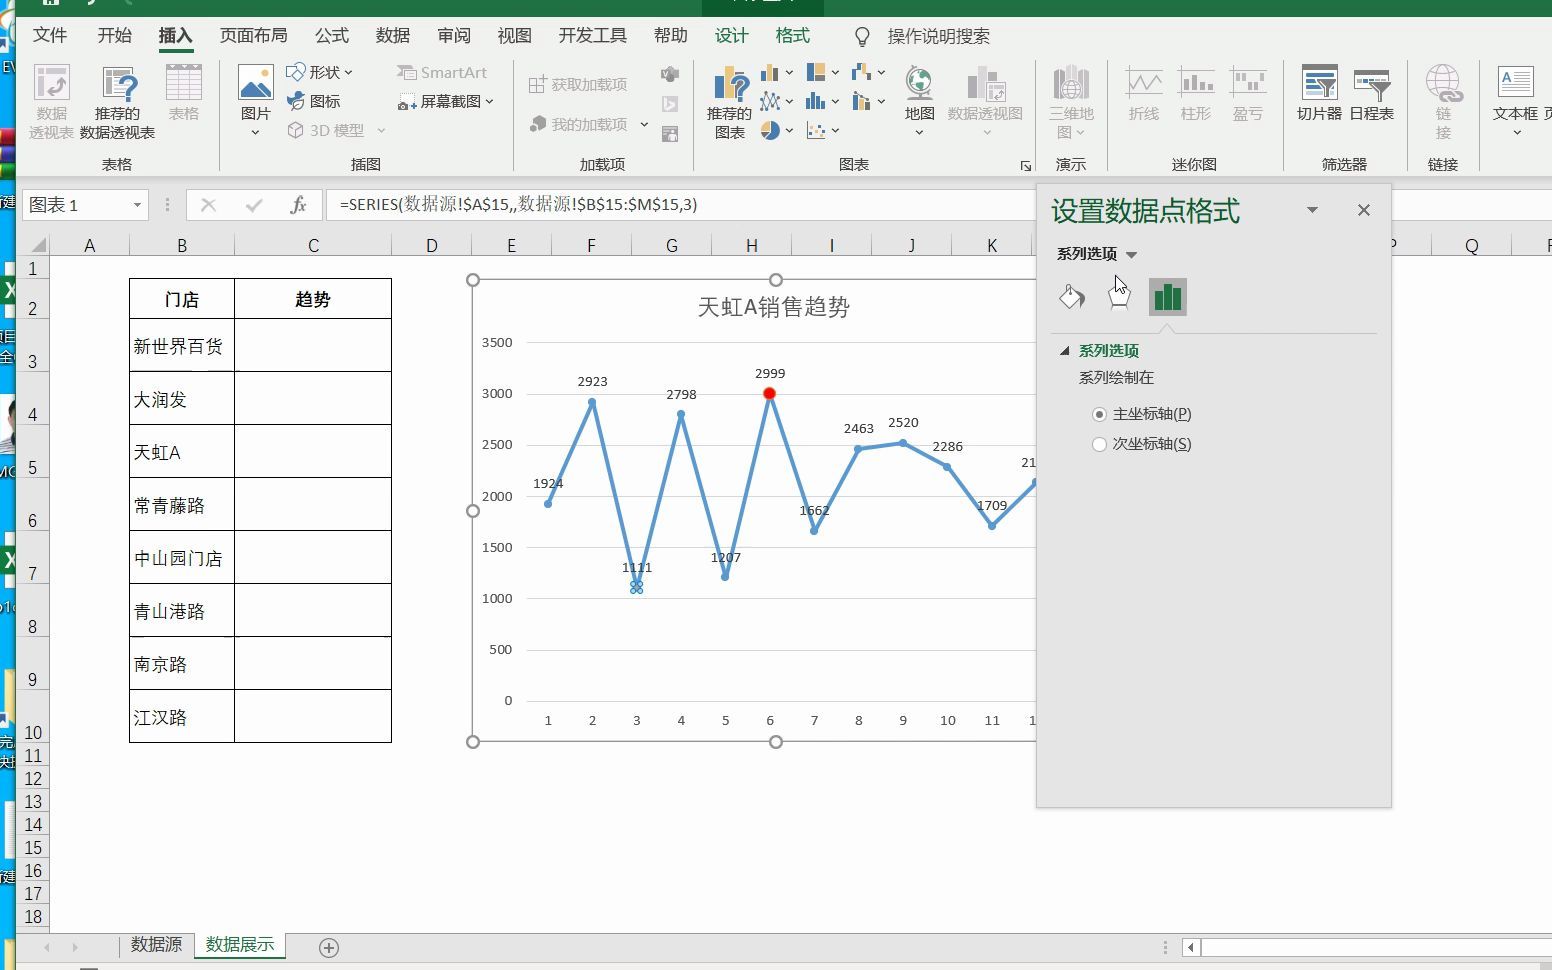Select the pie chart insert icon

[771, 130]
